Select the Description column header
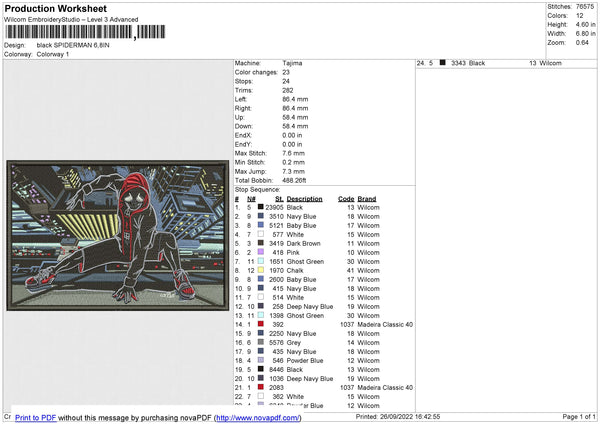Screen dimensions: 600x424 coord(304,199)
